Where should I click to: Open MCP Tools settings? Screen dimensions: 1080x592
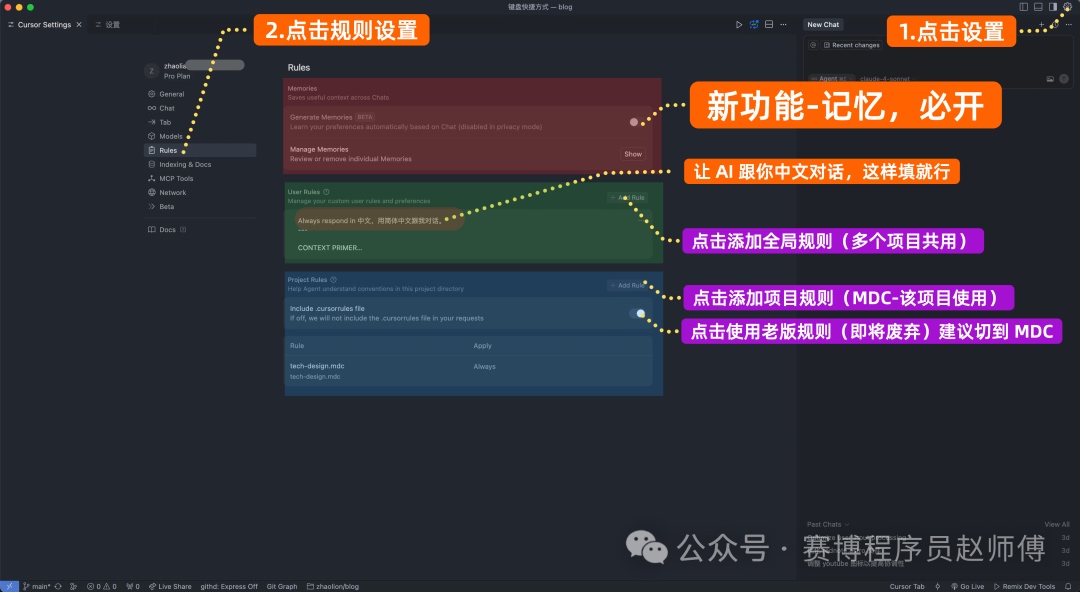click(x=200, y=178)
